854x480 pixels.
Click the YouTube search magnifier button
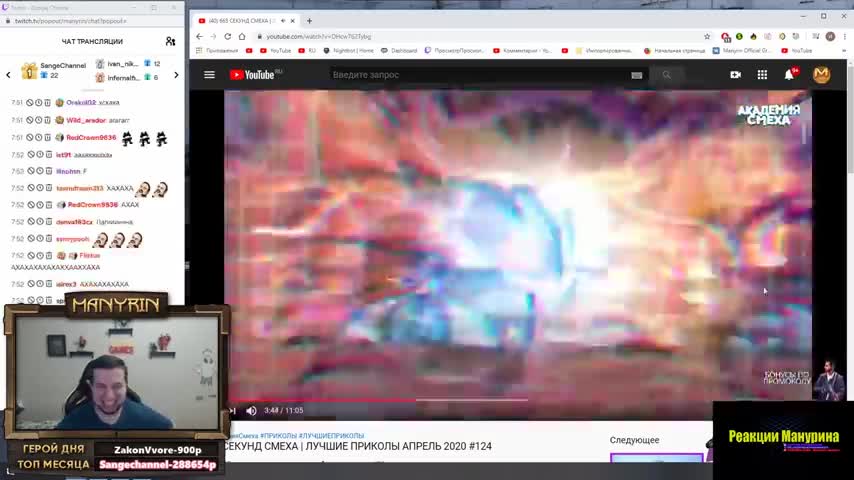pos(666,75)
